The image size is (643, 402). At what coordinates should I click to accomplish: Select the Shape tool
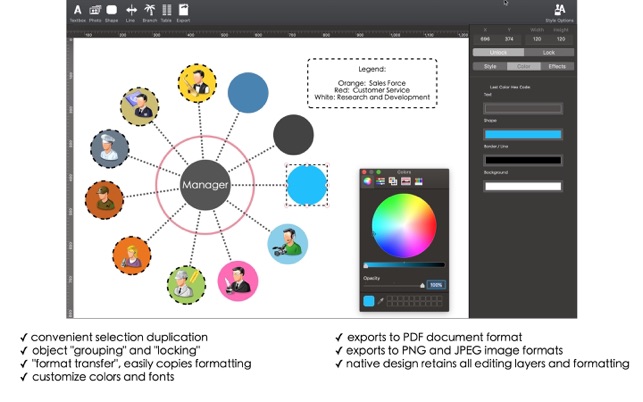(x=112, y=13)
